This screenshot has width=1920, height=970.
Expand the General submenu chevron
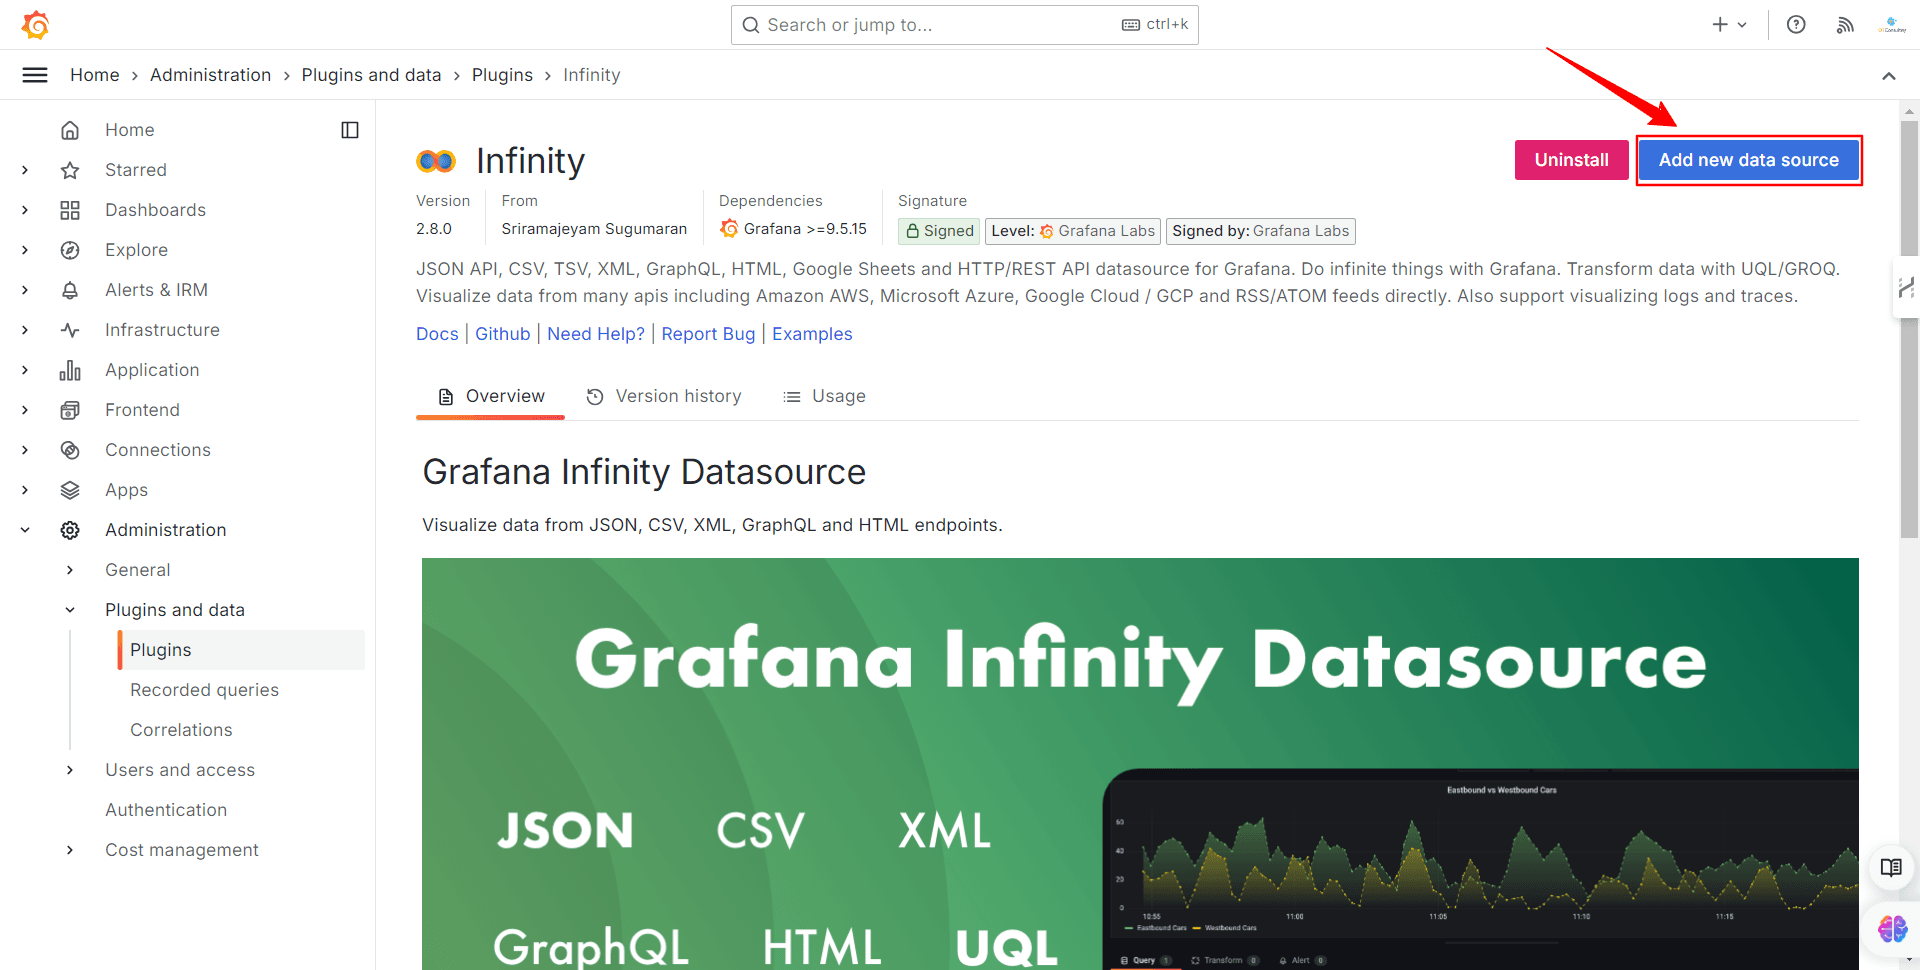[x=70, y=570]
